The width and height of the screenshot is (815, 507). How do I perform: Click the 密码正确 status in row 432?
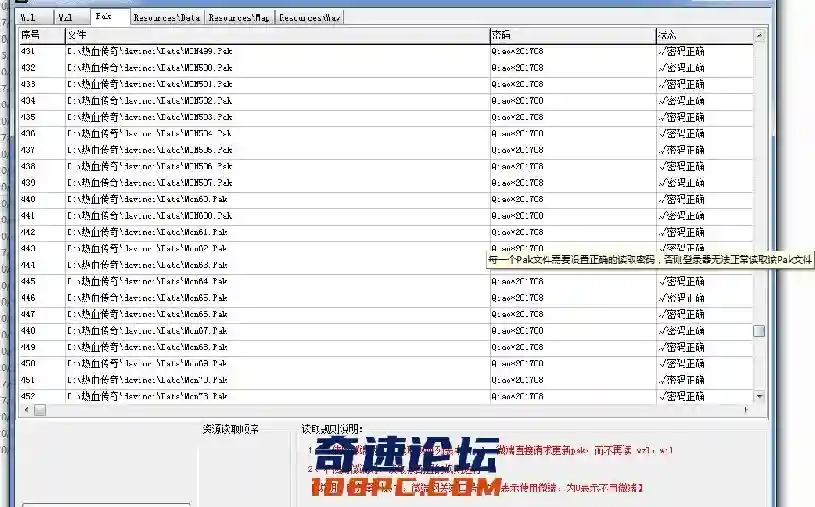(681, 68)
